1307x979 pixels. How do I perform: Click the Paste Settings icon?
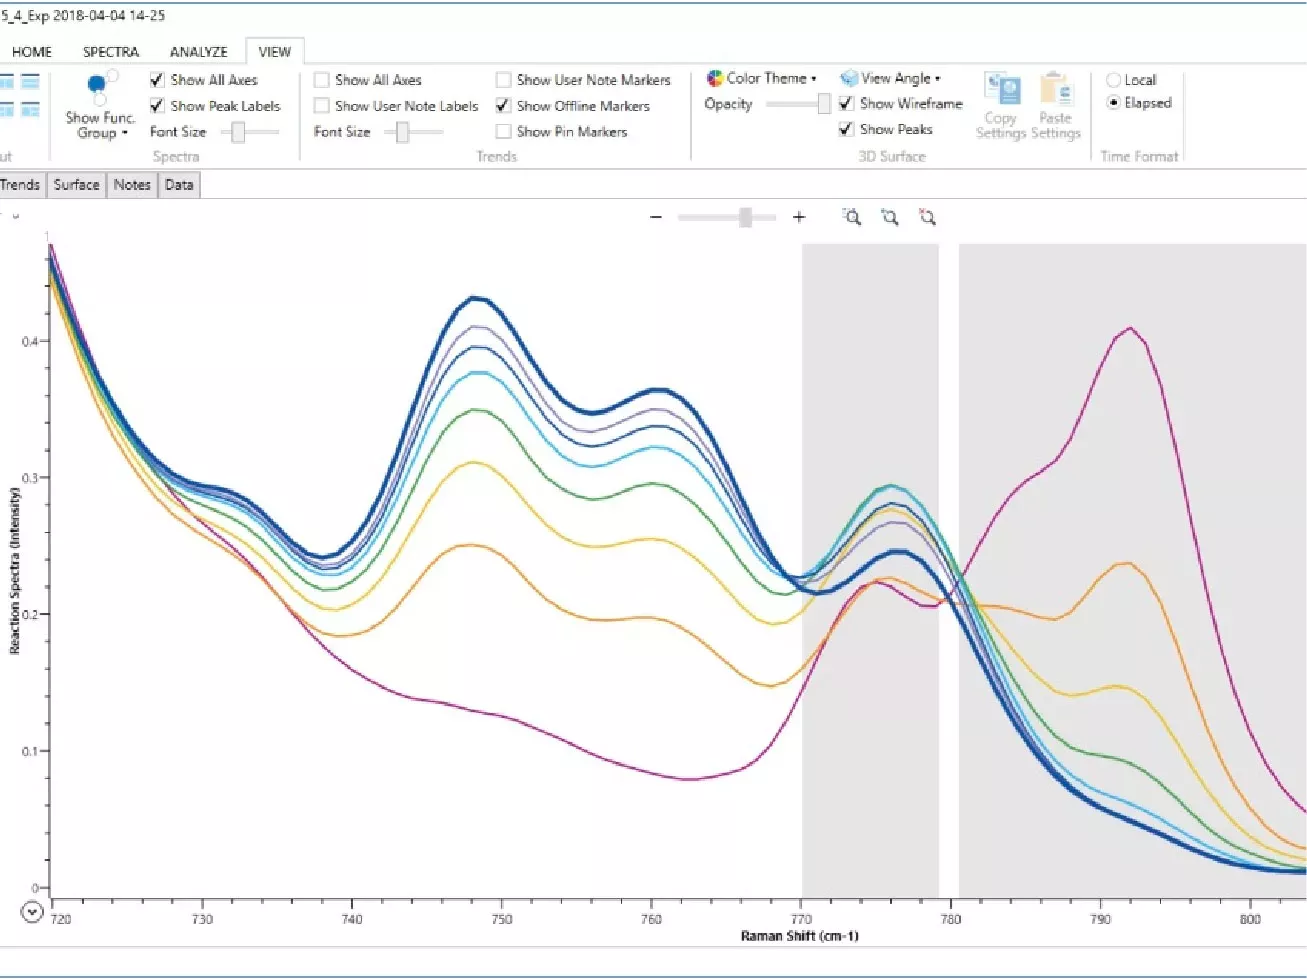tap(1055, 91)
